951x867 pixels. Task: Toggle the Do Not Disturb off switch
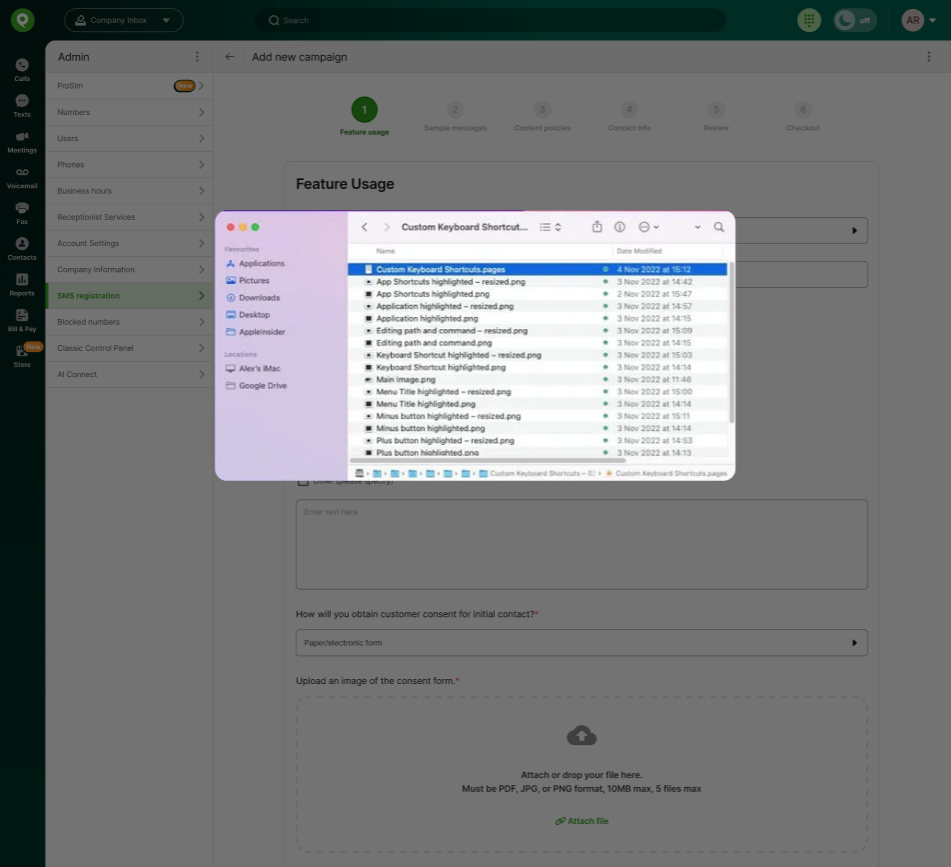[855, 20]
